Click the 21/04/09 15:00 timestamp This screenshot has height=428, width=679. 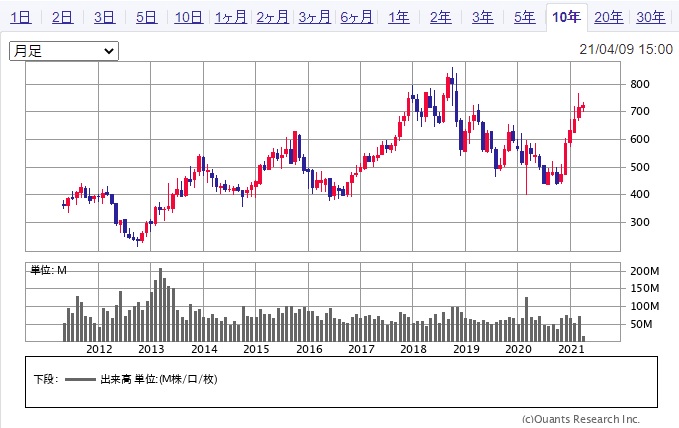(x=626, y=49)
